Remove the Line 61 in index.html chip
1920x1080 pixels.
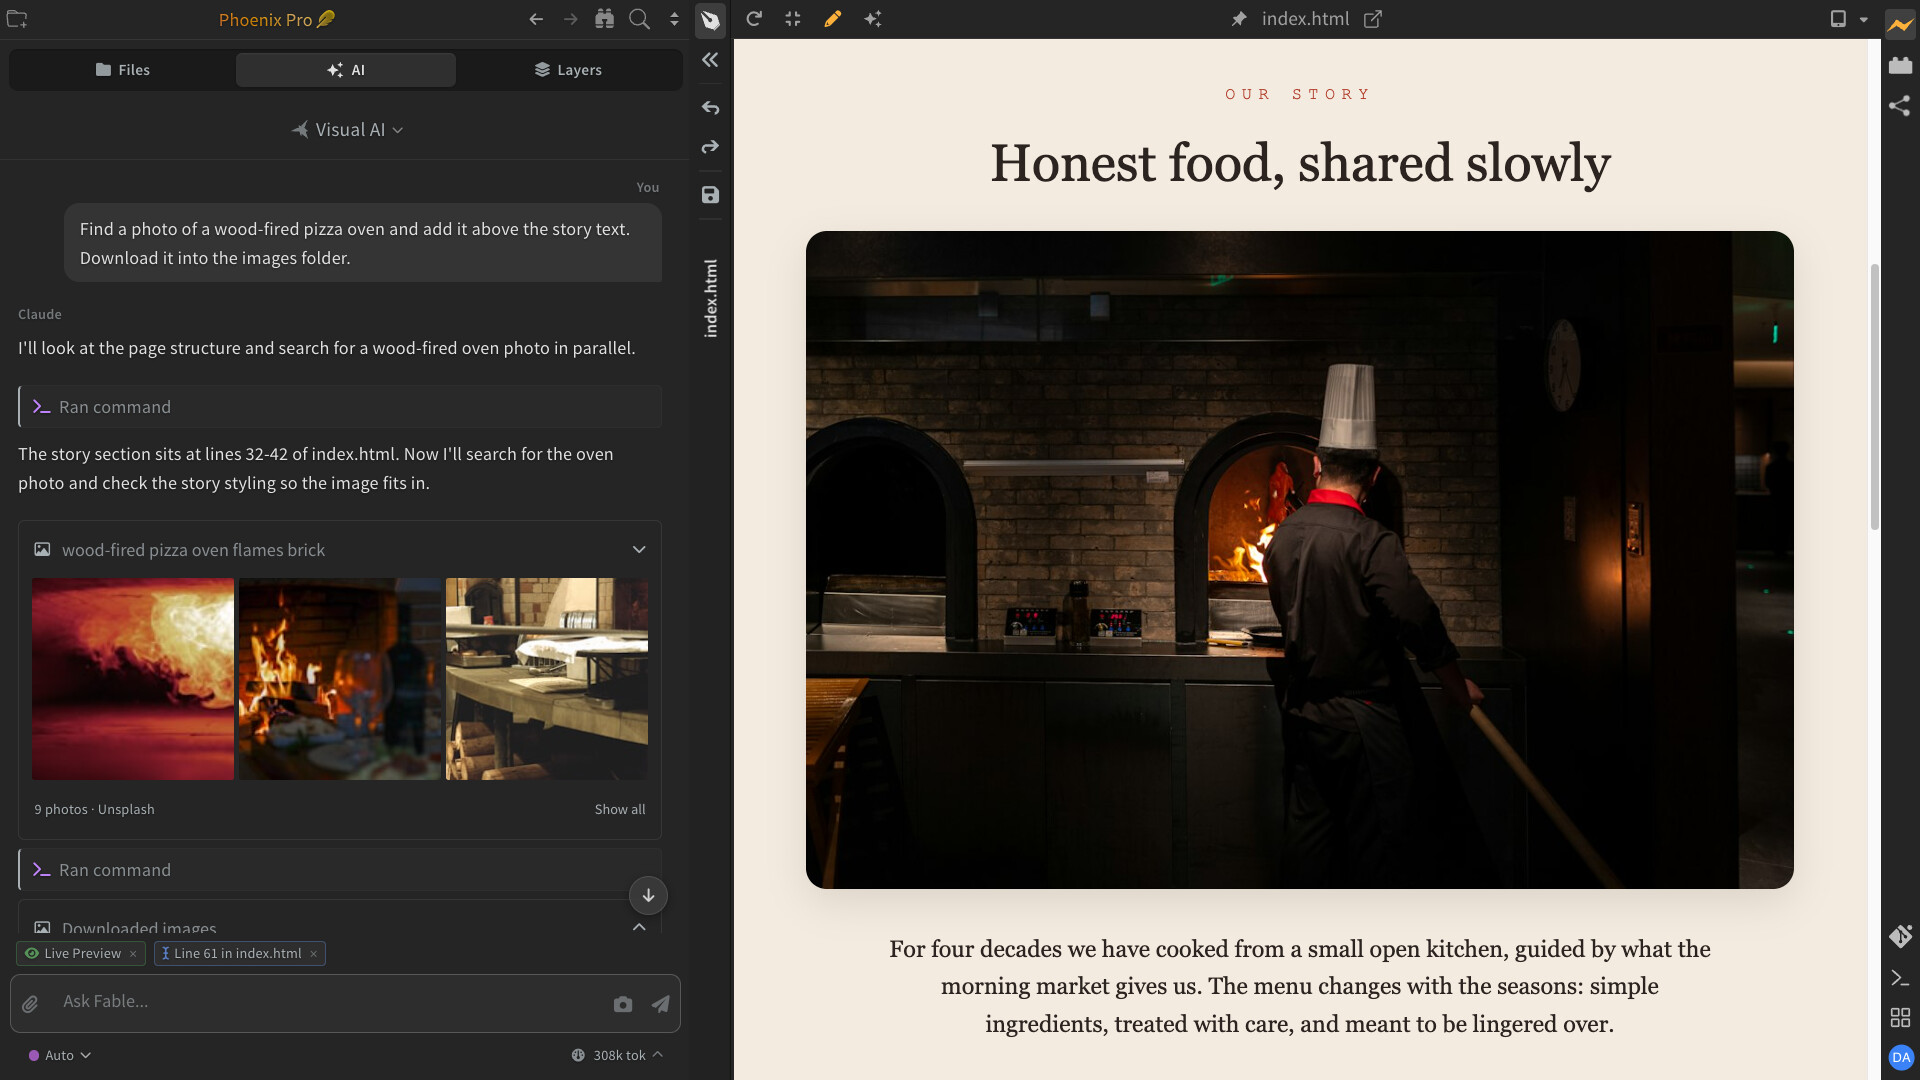314,954
